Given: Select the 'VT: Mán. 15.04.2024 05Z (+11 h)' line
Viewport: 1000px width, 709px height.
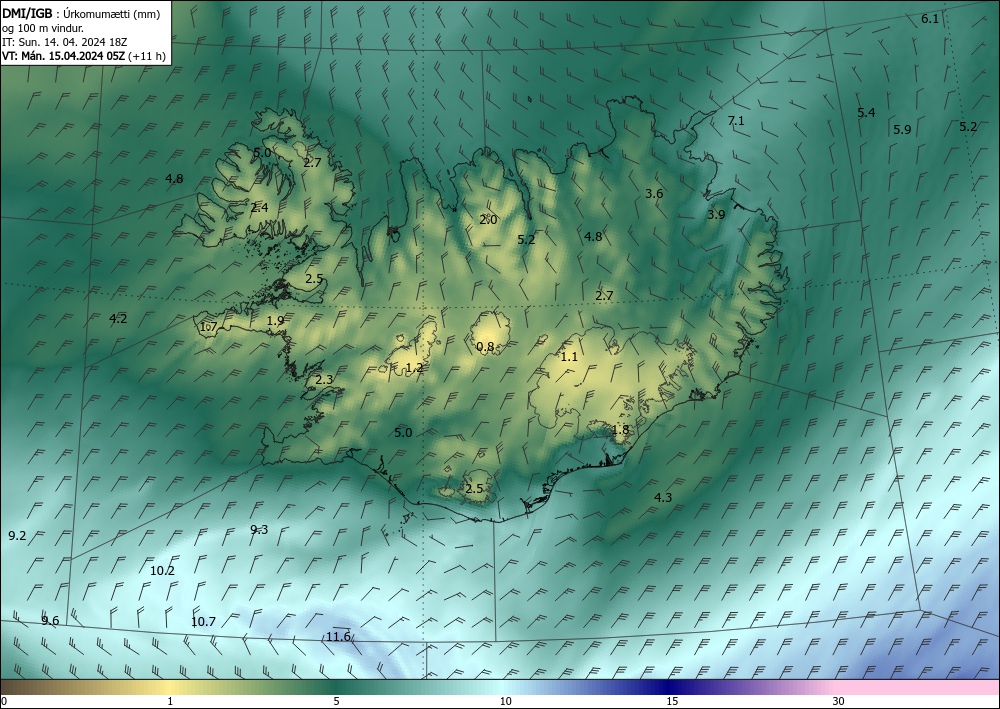Looking at the screenshot, I should tap(84, 56).
